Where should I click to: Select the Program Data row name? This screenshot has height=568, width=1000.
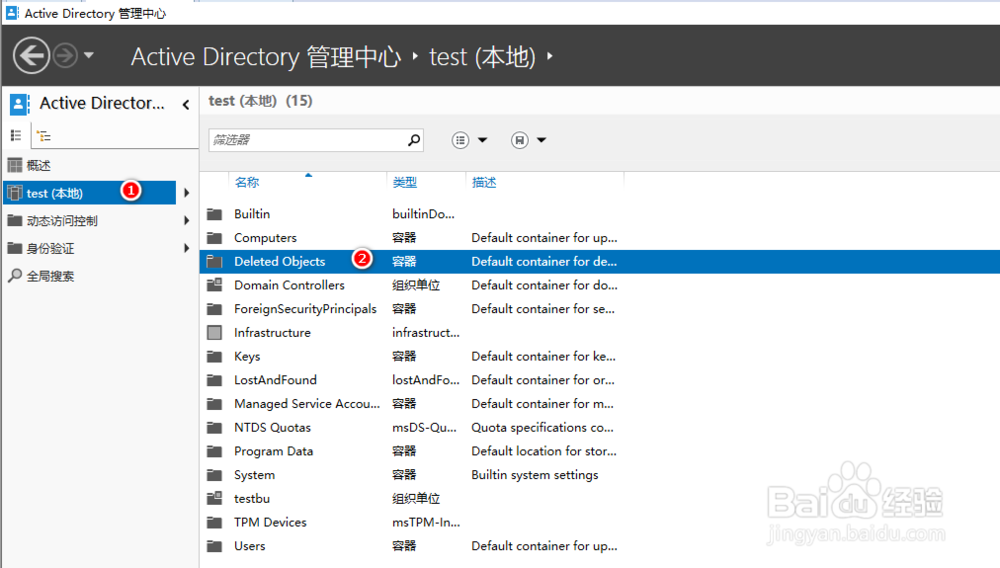click(273, 451)
